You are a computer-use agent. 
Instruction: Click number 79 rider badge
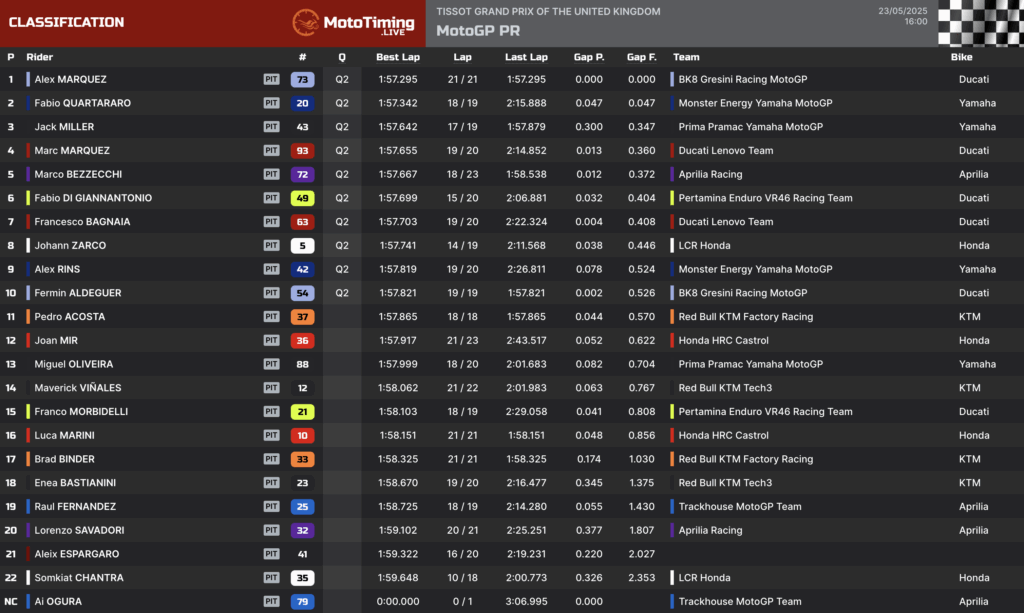[302, 601]
